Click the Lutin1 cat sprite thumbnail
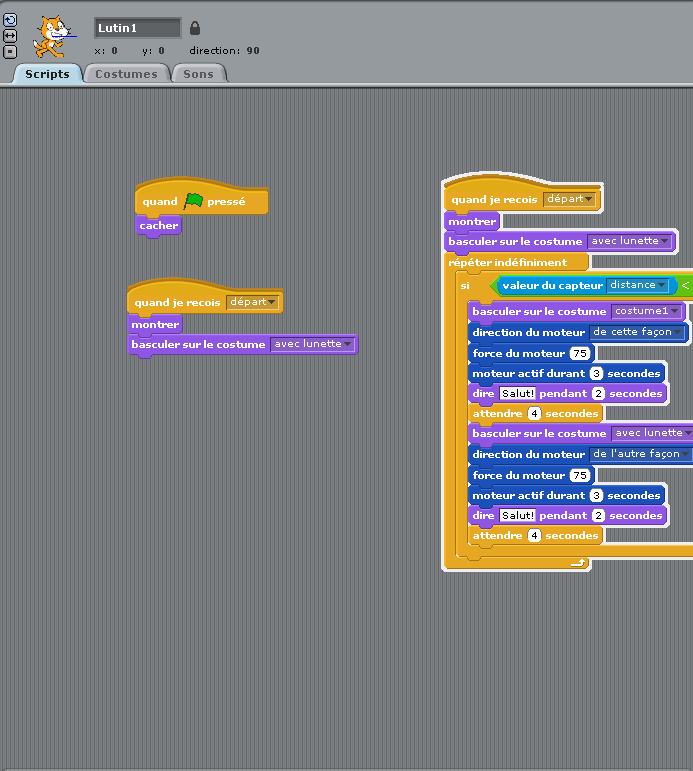The image size is (693, 771). pyautogui.click(x=53, y=36)
